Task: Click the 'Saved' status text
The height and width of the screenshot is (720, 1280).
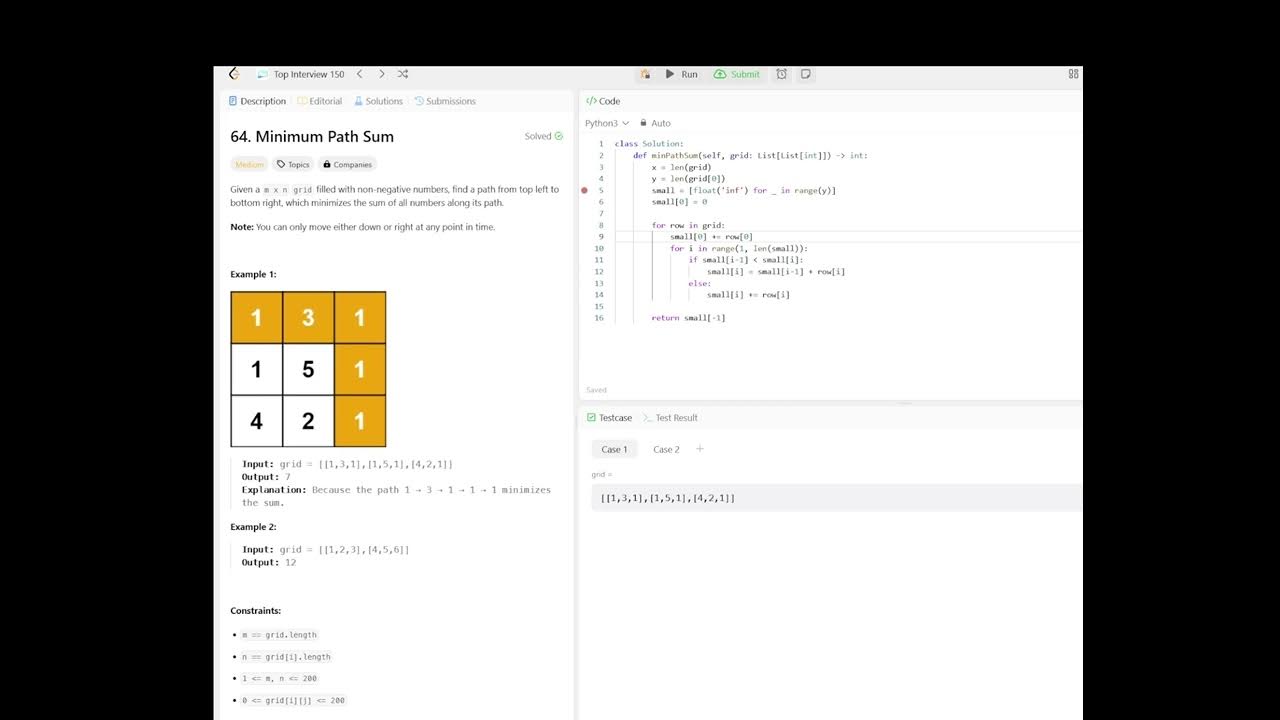Action: [x=596, y=390]
